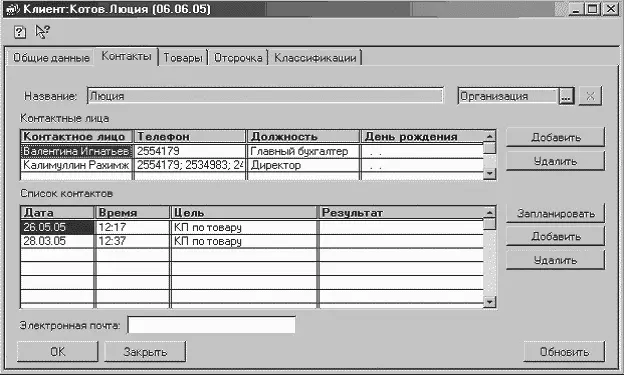Screen dimensions: 624x375
Task: Activate the context help cursor icon
Action: click(42, 31)
